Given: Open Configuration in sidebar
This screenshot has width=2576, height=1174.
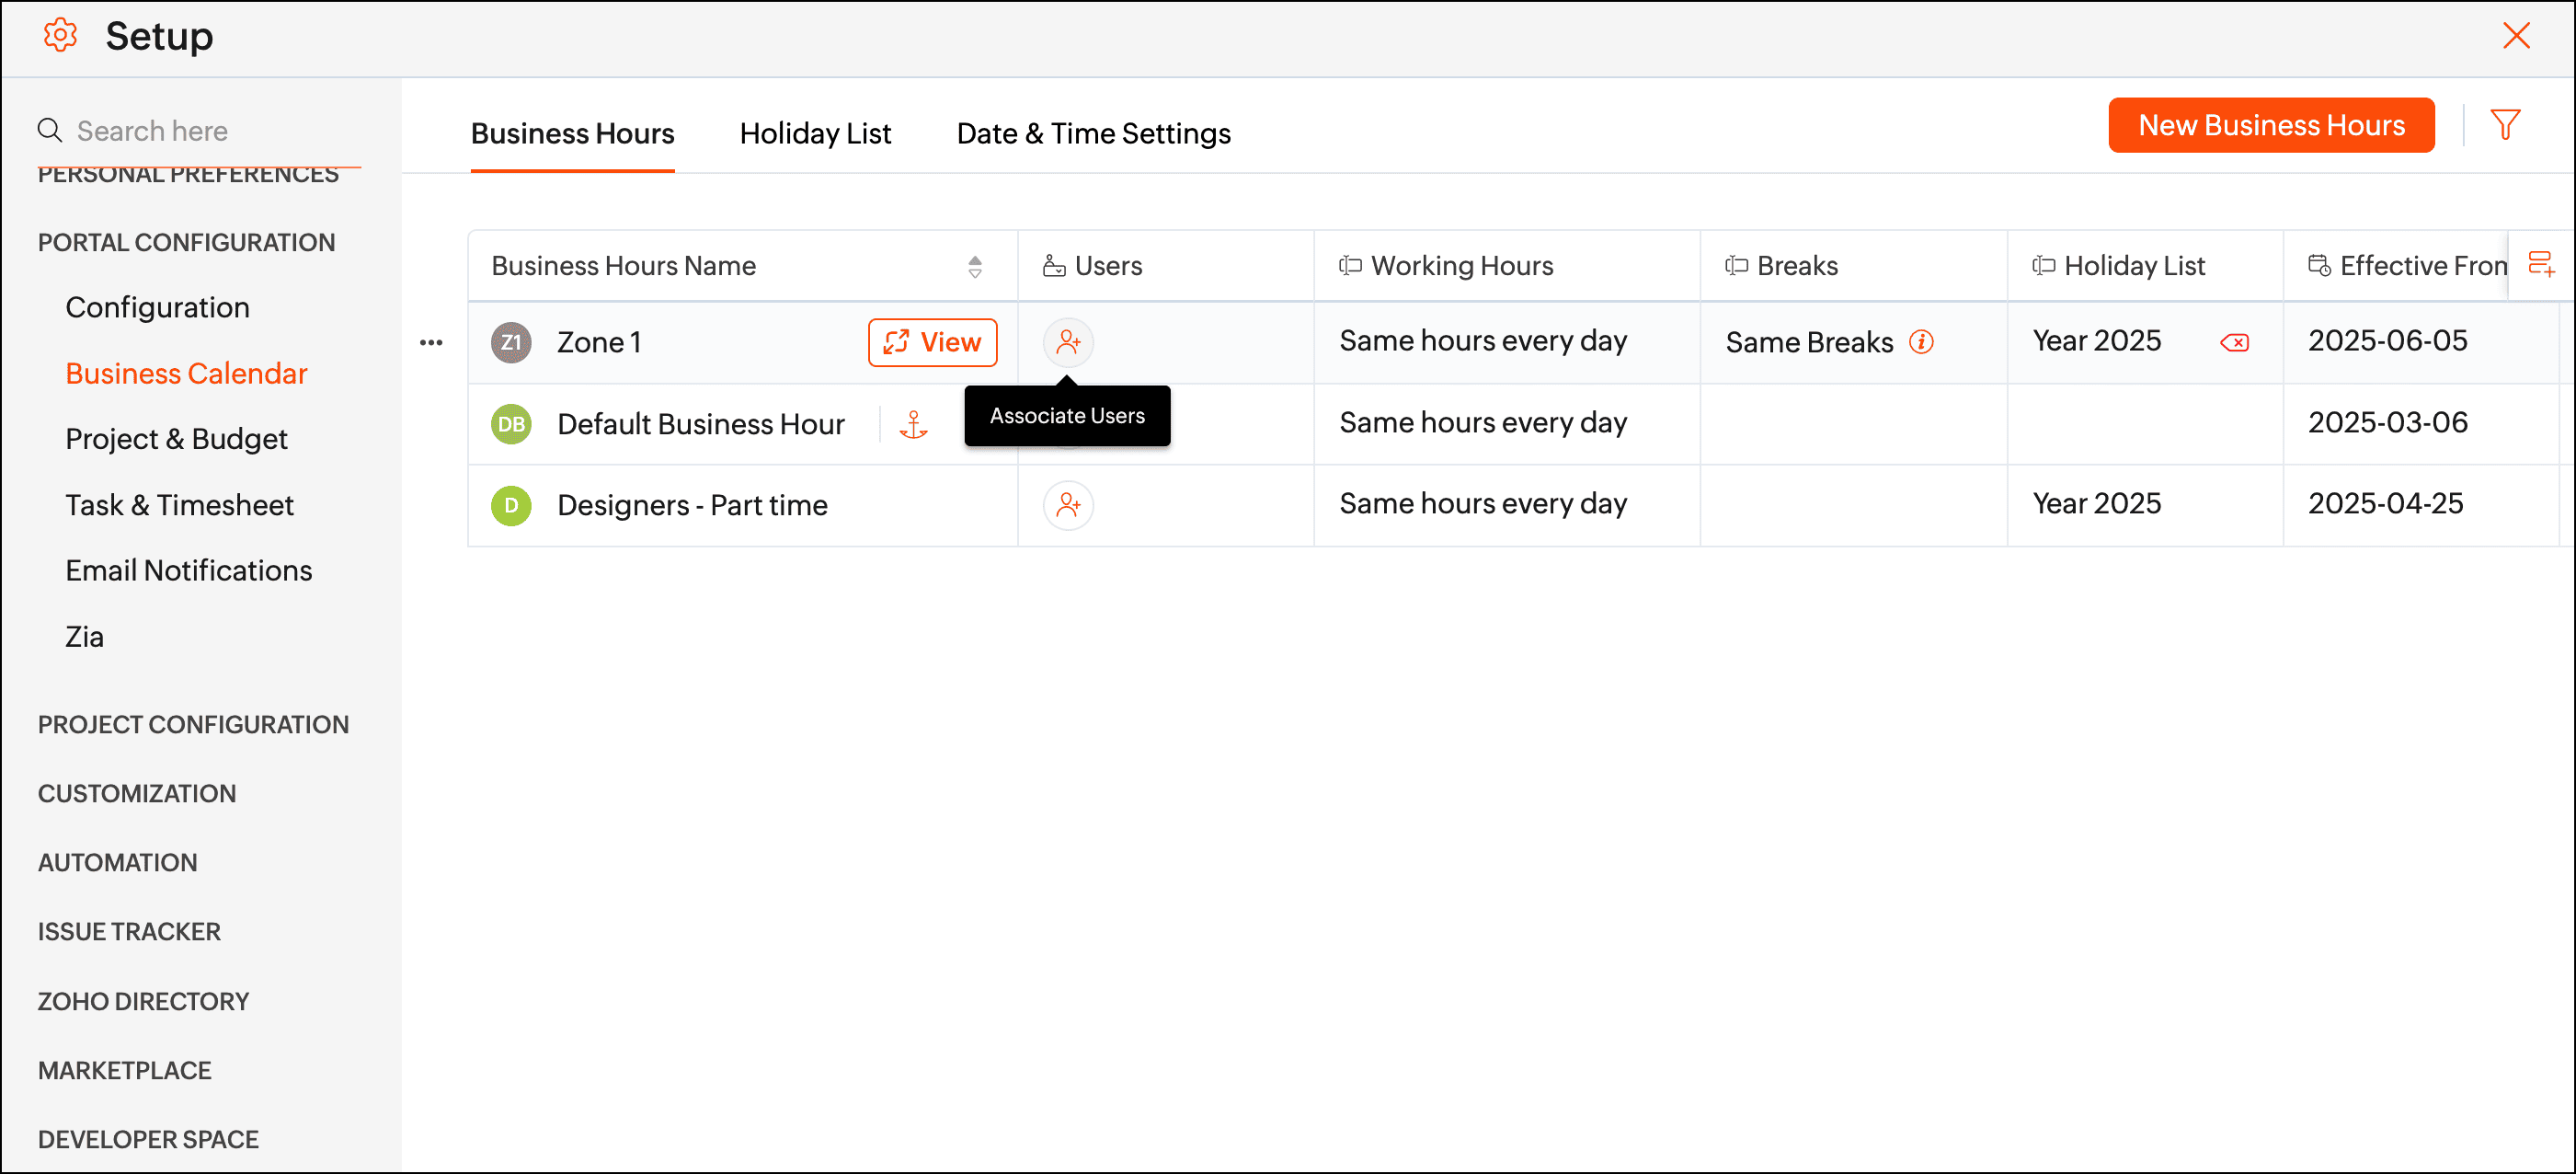Looking at the screenshot, I should (x=157, y=307).
